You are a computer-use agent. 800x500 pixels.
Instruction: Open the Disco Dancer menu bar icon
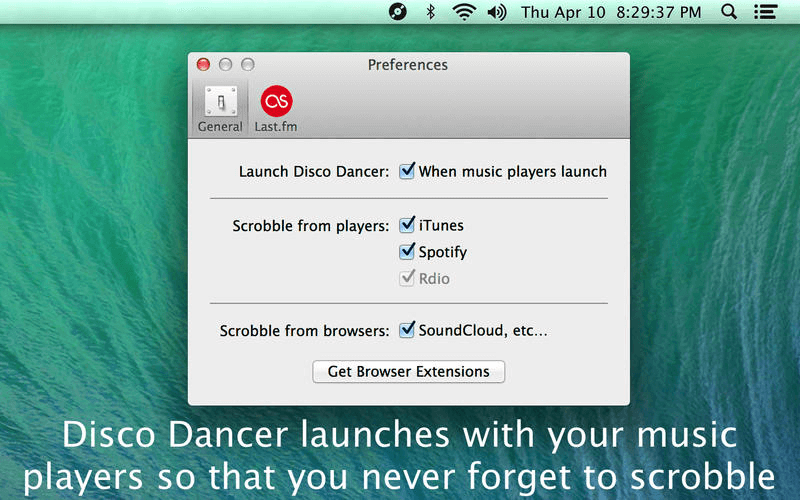tap(397, 11)
